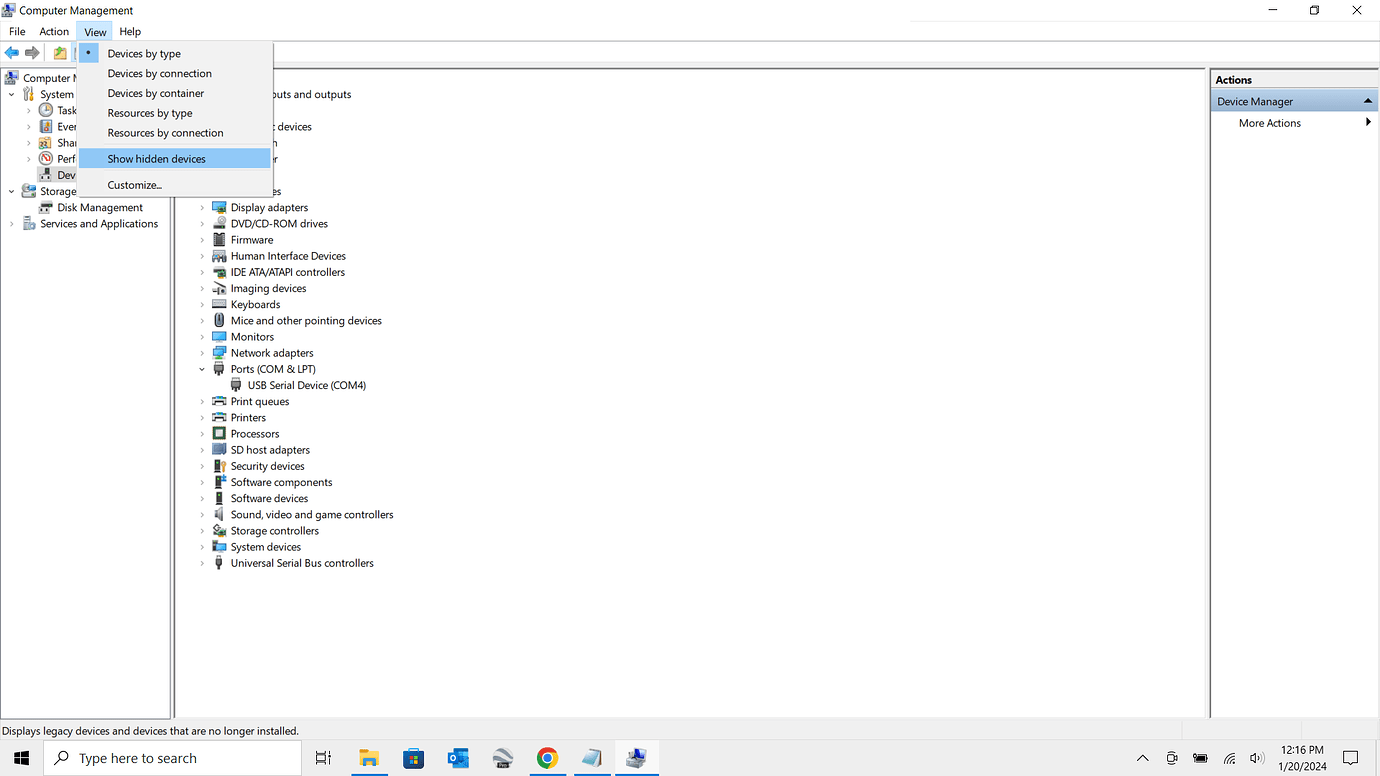1380x776 pixels.
Task: Open Microsoft Store from taskbar
Action: [413, 758]
